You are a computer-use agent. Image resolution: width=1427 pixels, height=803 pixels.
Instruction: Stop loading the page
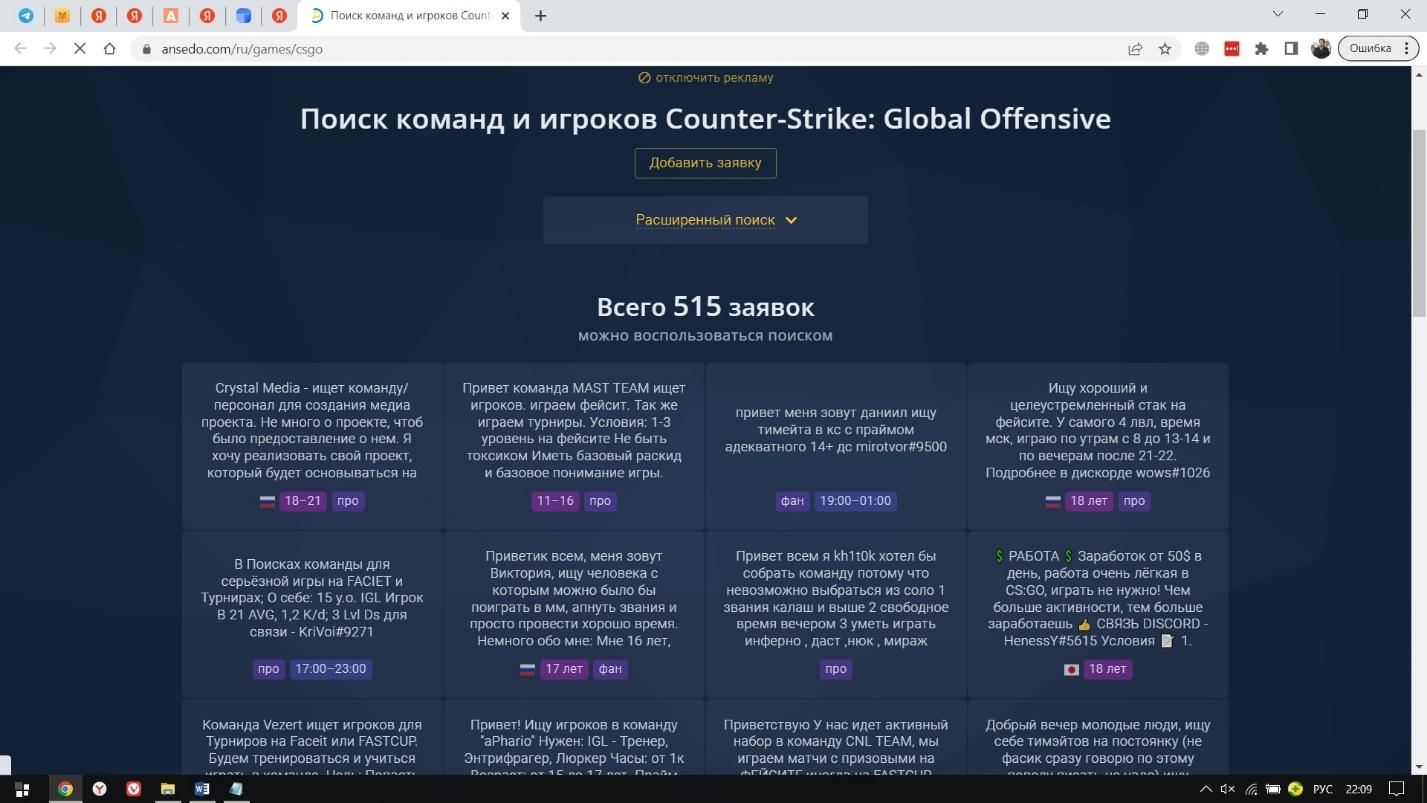[x=80, y=48]
